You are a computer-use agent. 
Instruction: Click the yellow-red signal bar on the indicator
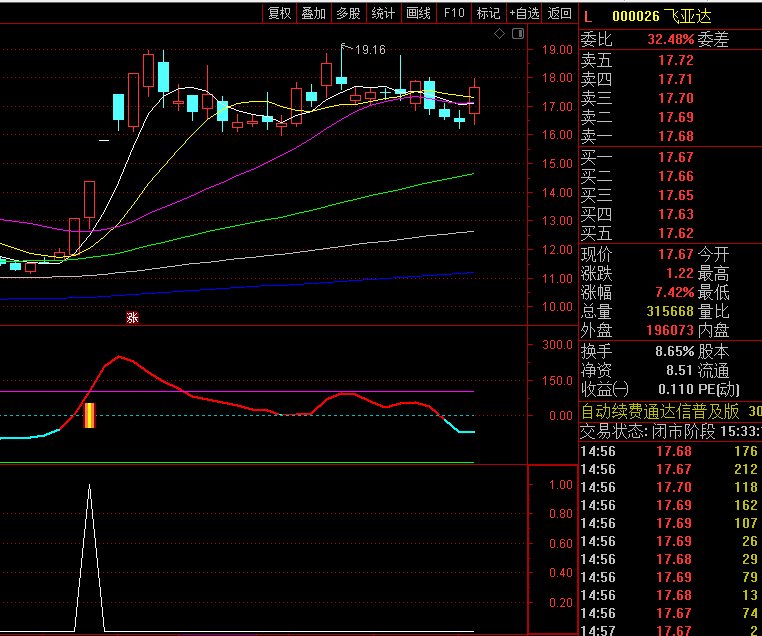(x=89, y=415)
